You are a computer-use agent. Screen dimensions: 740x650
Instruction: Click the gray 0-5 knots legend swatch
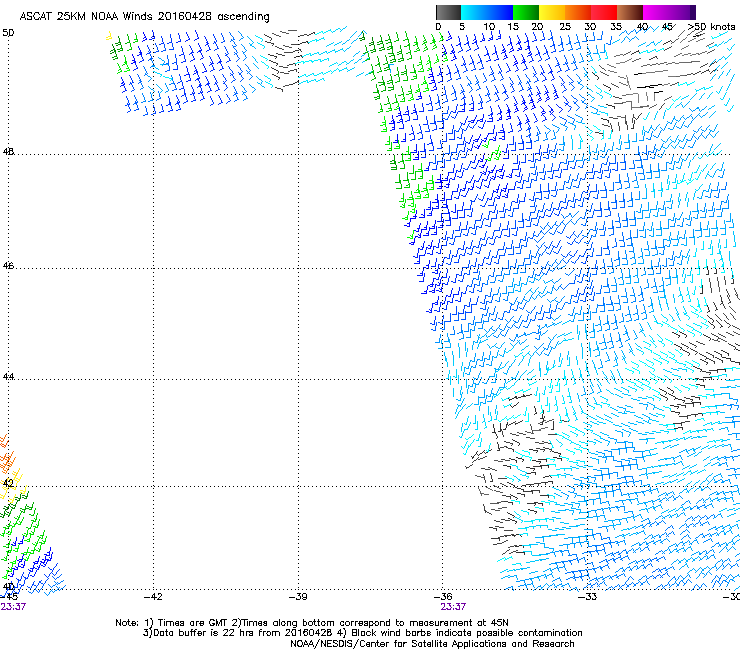pos(448,12)
